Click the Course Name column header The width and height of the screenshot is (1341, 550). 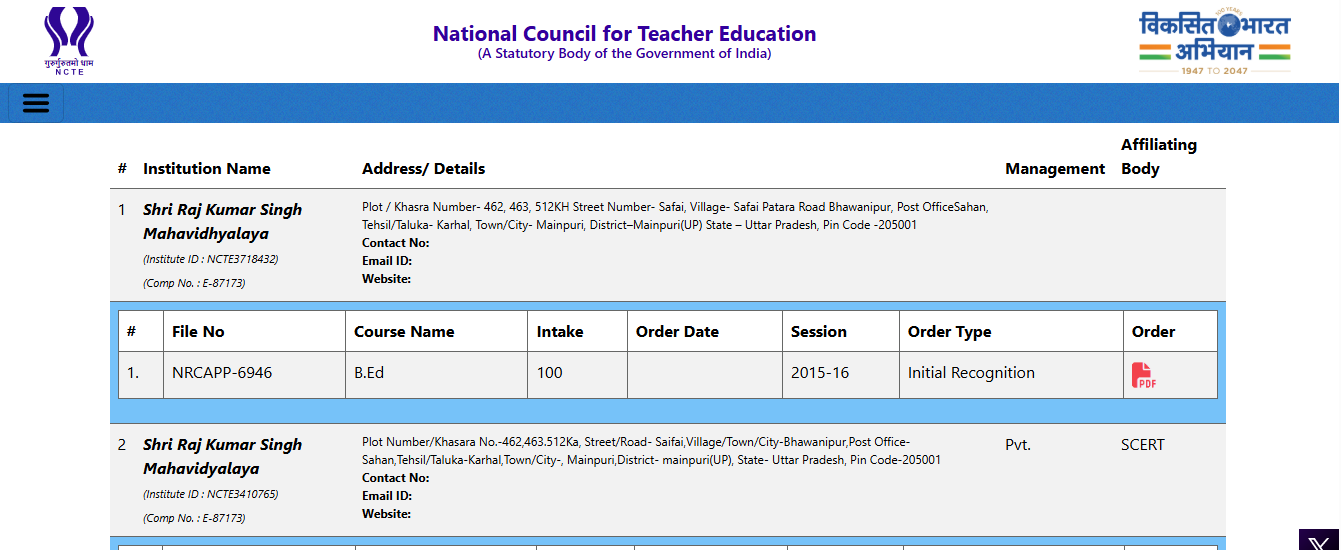[404, 332]
